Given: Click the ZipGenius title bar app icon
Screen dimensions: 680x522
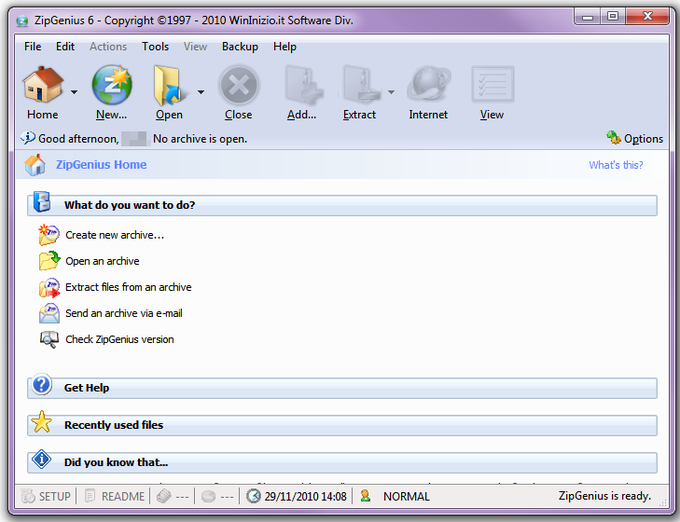Looking at the screenshot, I should point(22,21).
